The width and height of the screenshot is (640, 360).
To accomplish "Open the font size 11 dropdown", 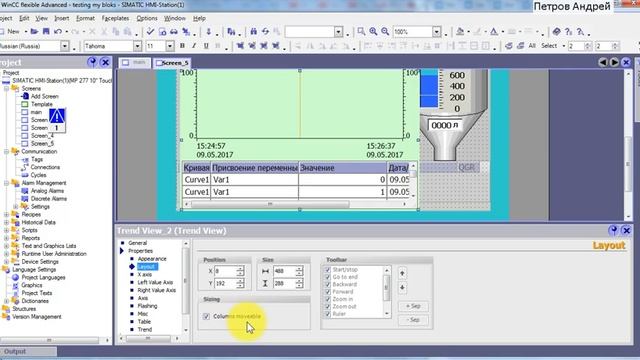I will point(170,46).
